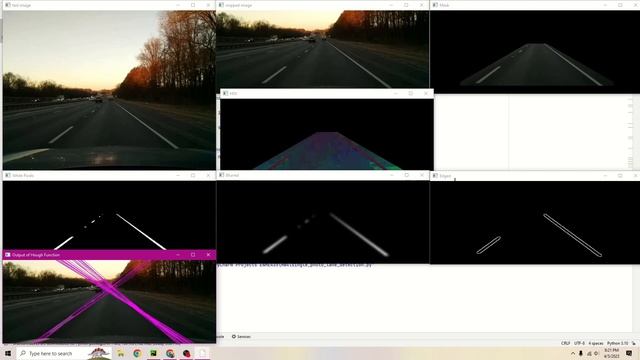Open system menu icon of Mask window
The image size is (640, 360).
point(435,5)
